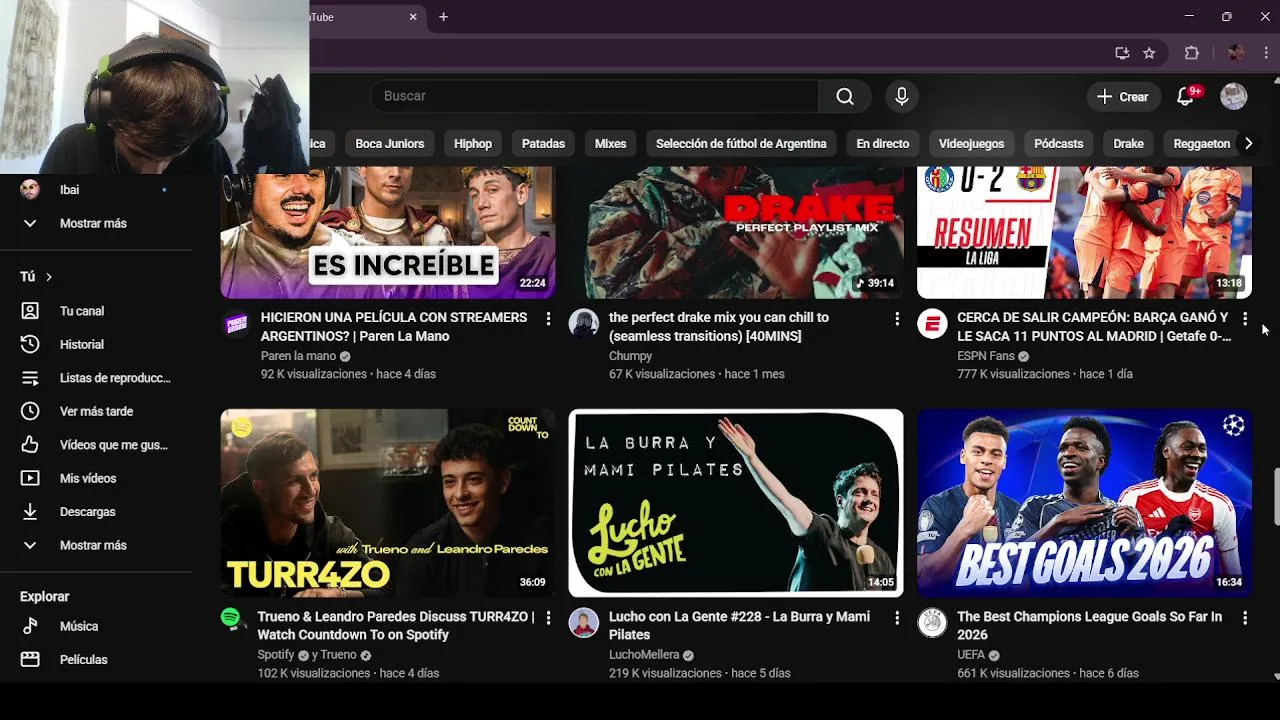Open HICIERON UNA PELÍCULA CON STREAMERS title
Screen dimensions: 1280x720
coord(394,326)
